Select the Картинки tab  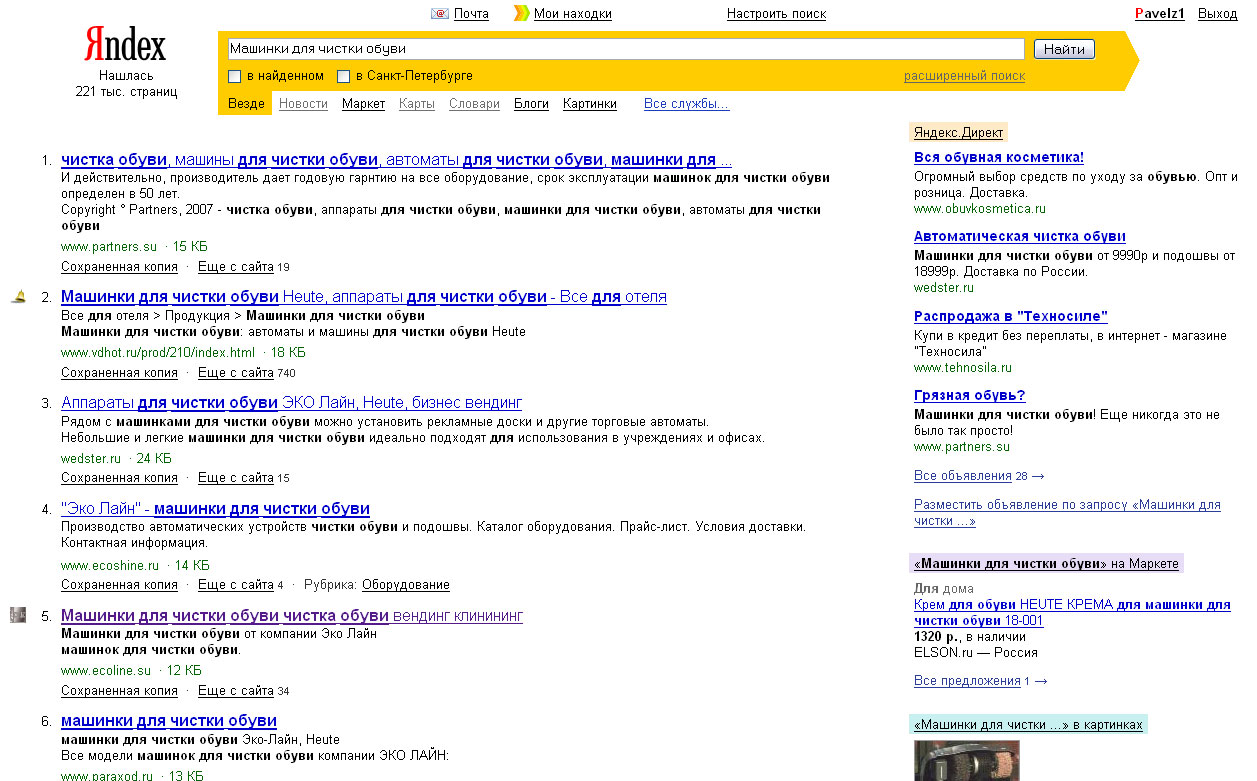589,104
